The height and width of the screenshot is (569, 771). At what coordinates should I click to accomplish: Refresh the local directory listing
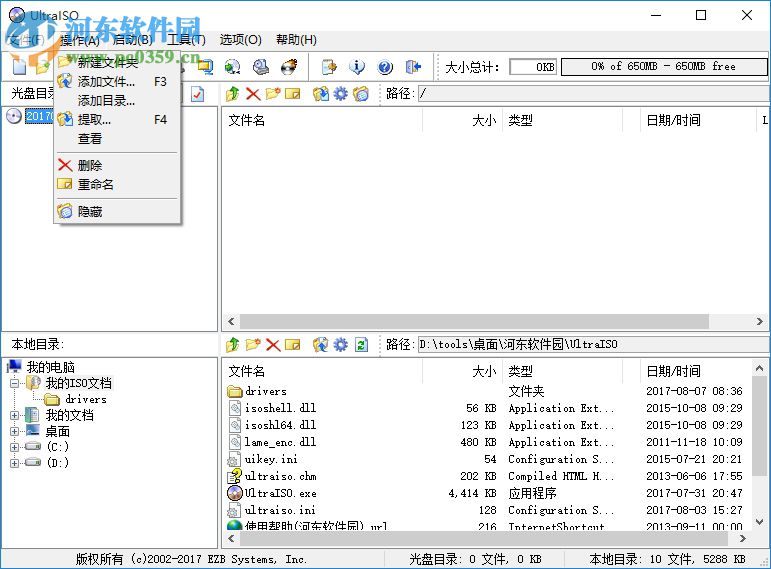361,345
